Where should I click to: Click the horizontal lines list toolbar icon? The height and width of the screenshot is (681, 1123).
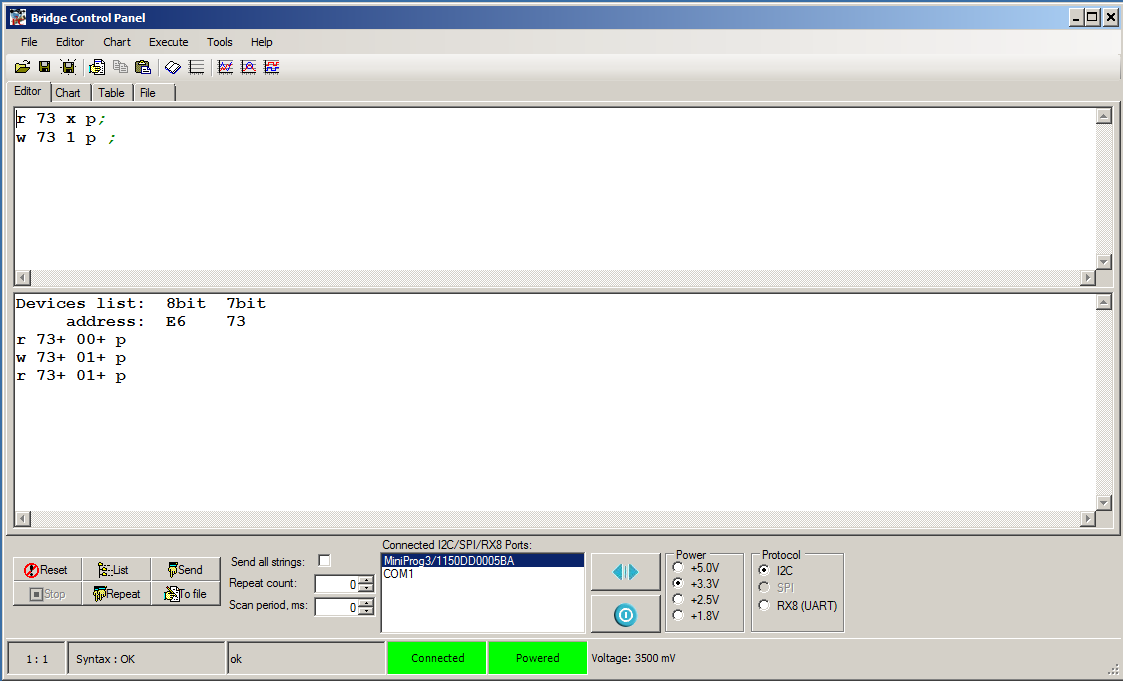click(196, 67)
